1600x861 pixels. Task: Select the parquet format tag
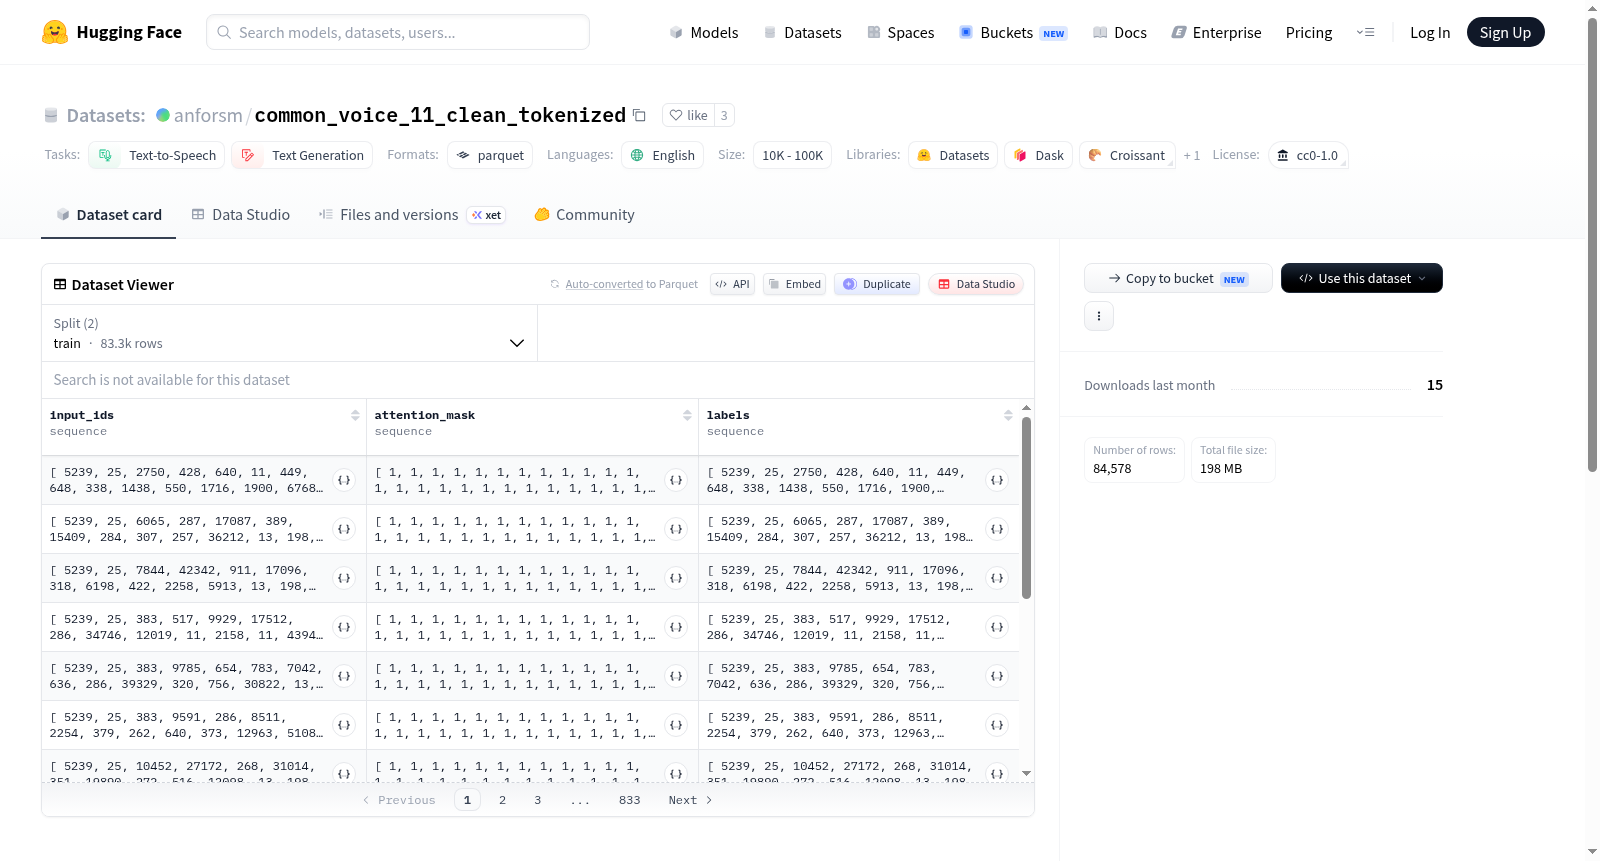pyautogui.click(x=490, y=155)
